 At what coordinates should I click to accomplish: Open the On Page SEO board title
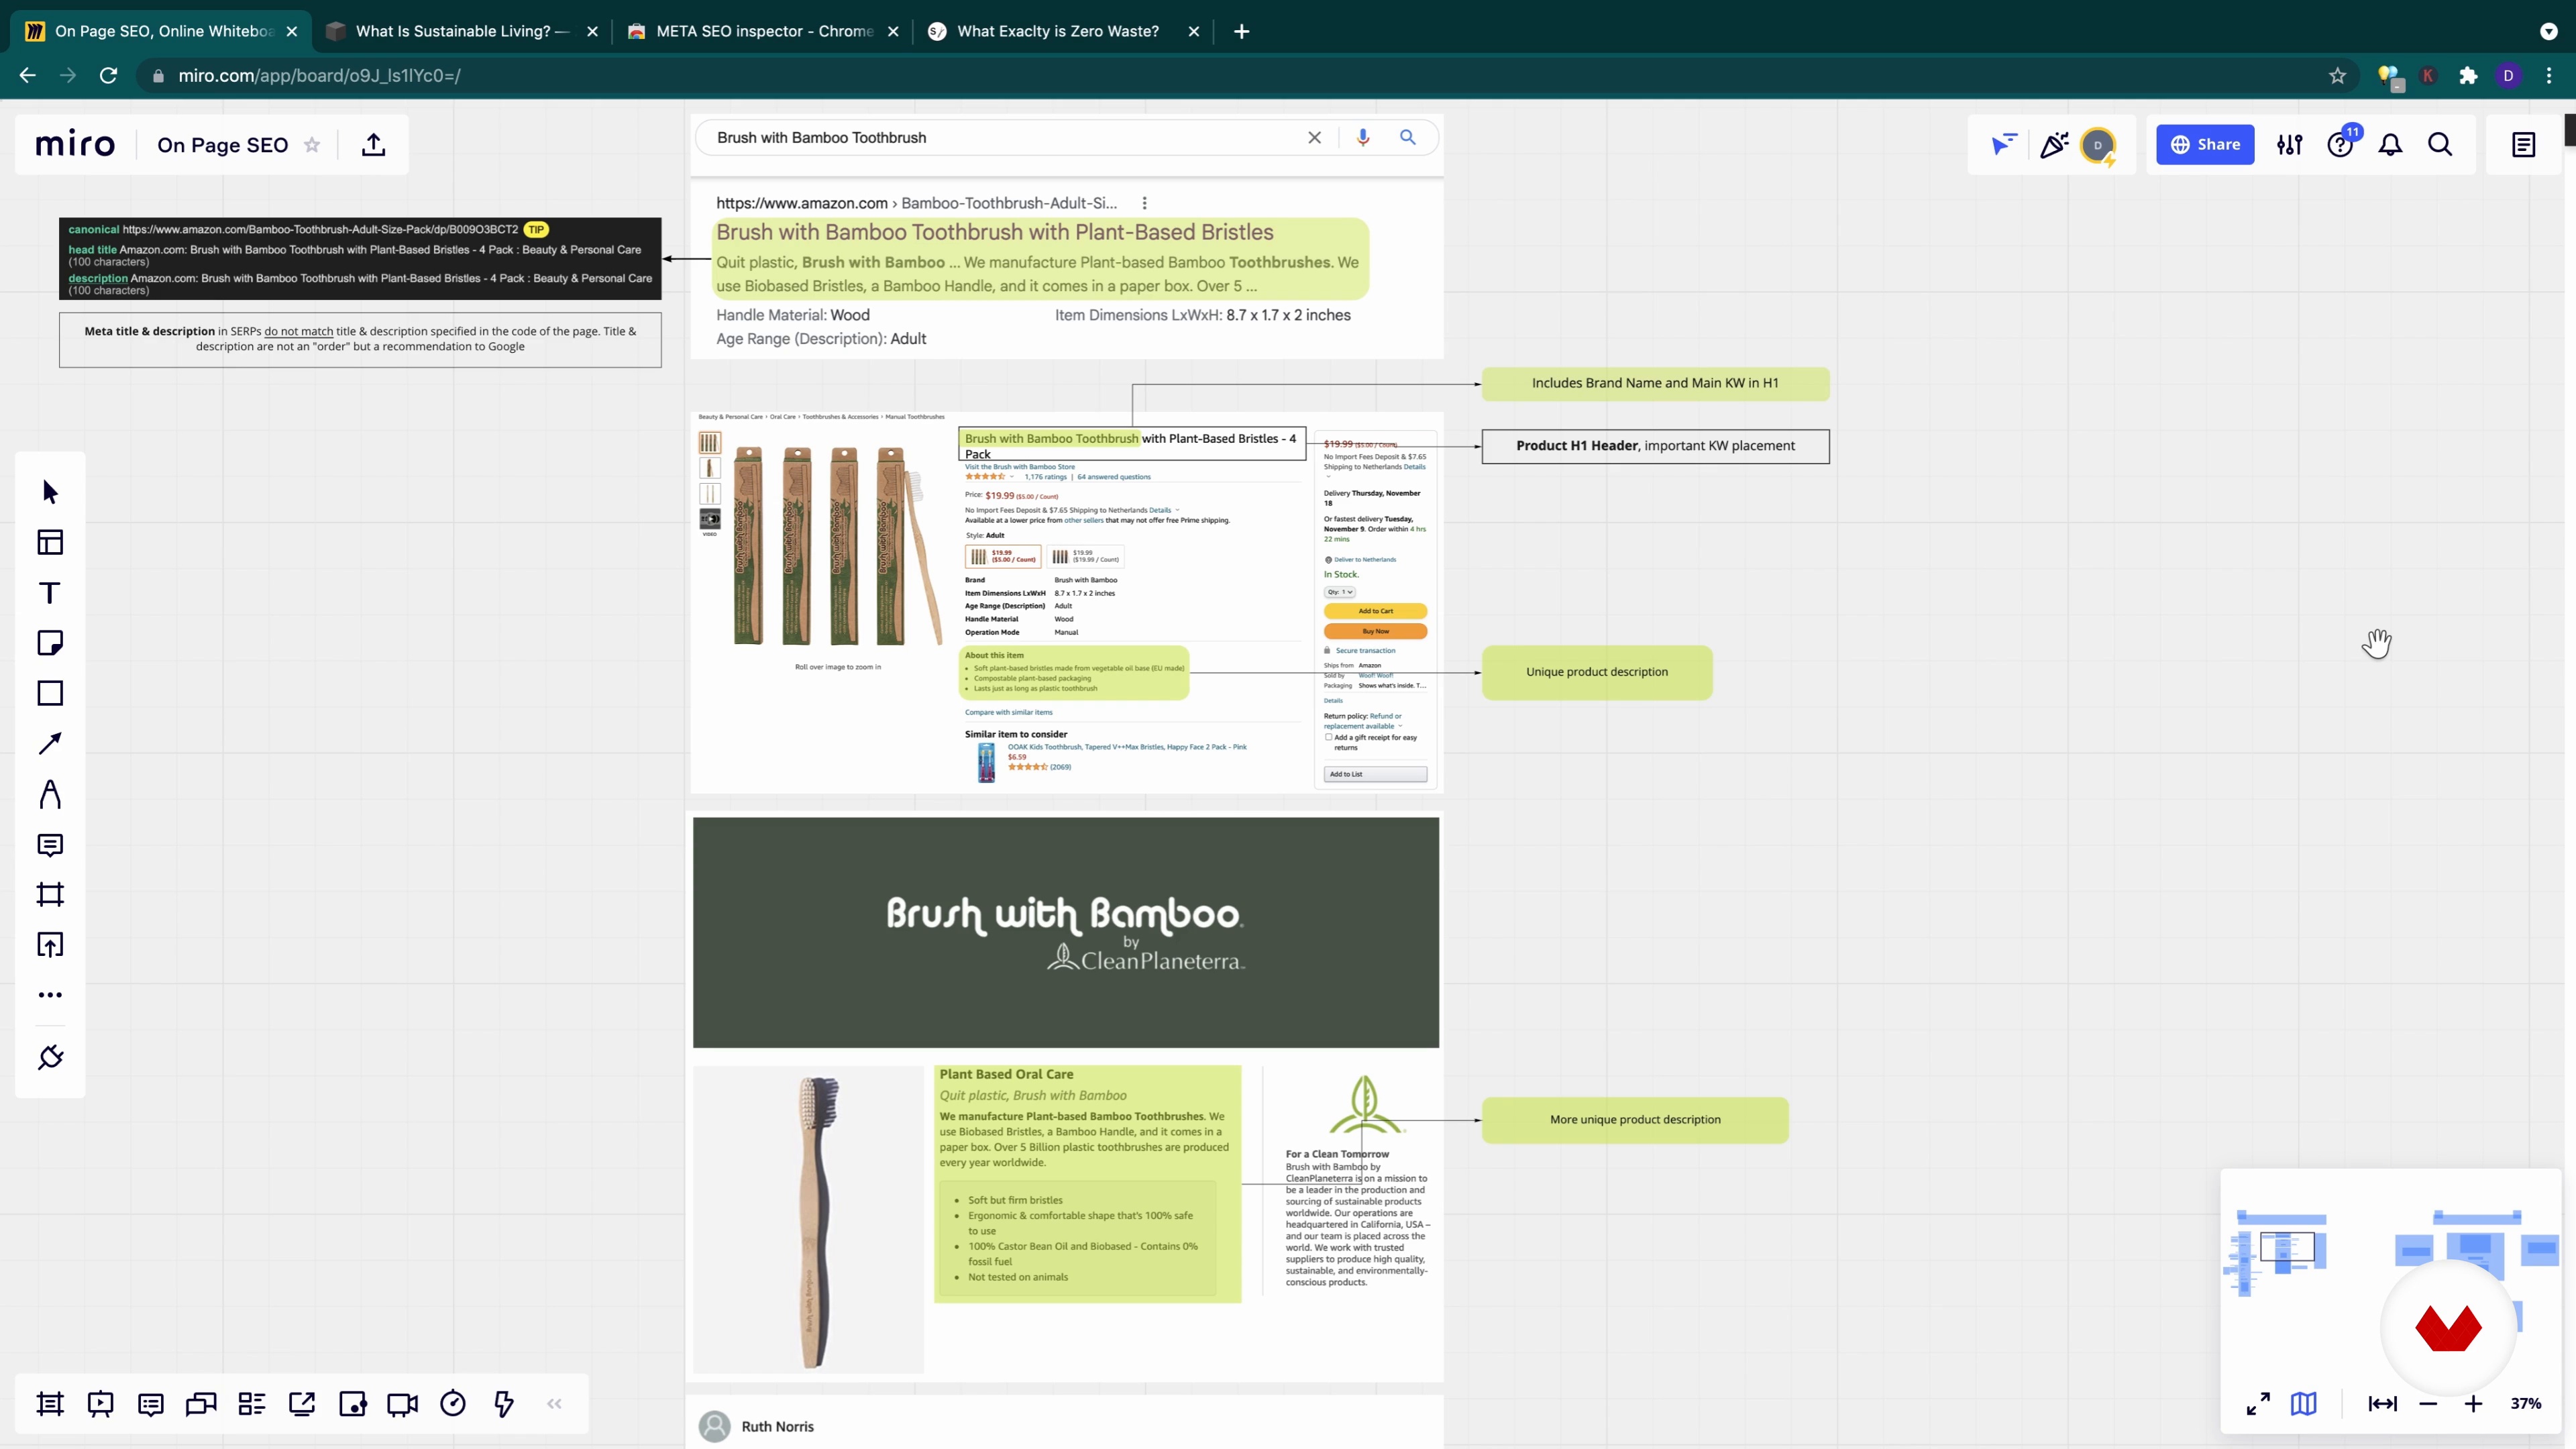tap(222, 145)
